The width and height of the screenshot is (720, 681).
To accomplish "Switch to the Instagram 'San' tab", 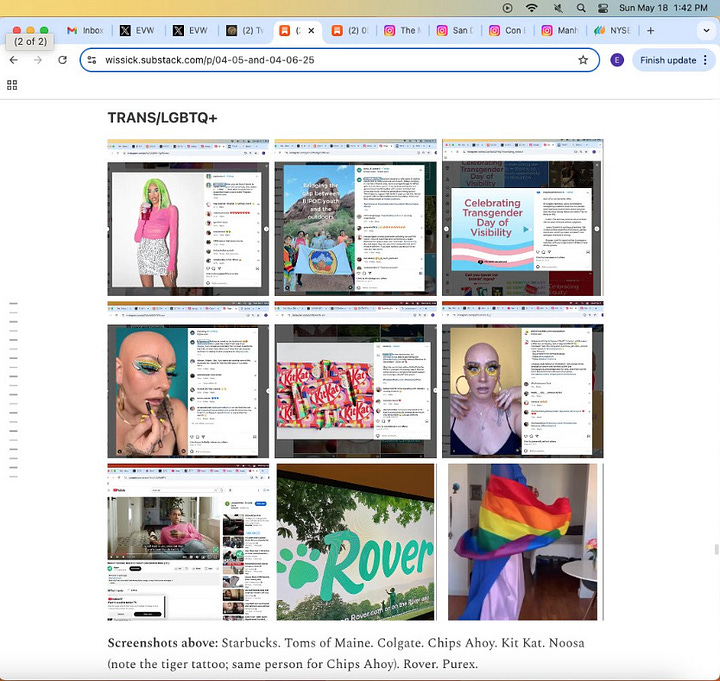I will [455, 31].
